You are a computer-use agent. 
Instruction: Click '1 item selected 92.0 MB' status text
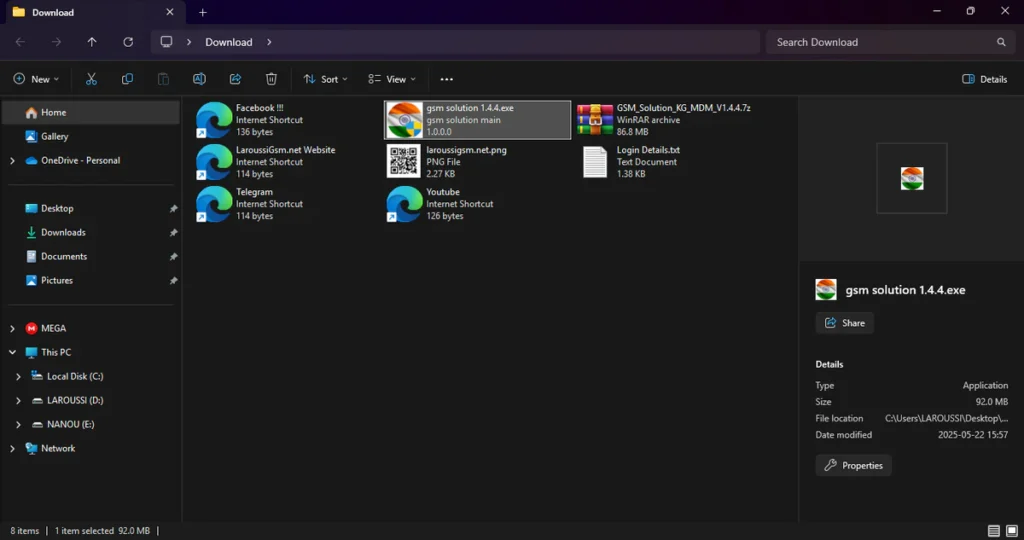(103, 531)
